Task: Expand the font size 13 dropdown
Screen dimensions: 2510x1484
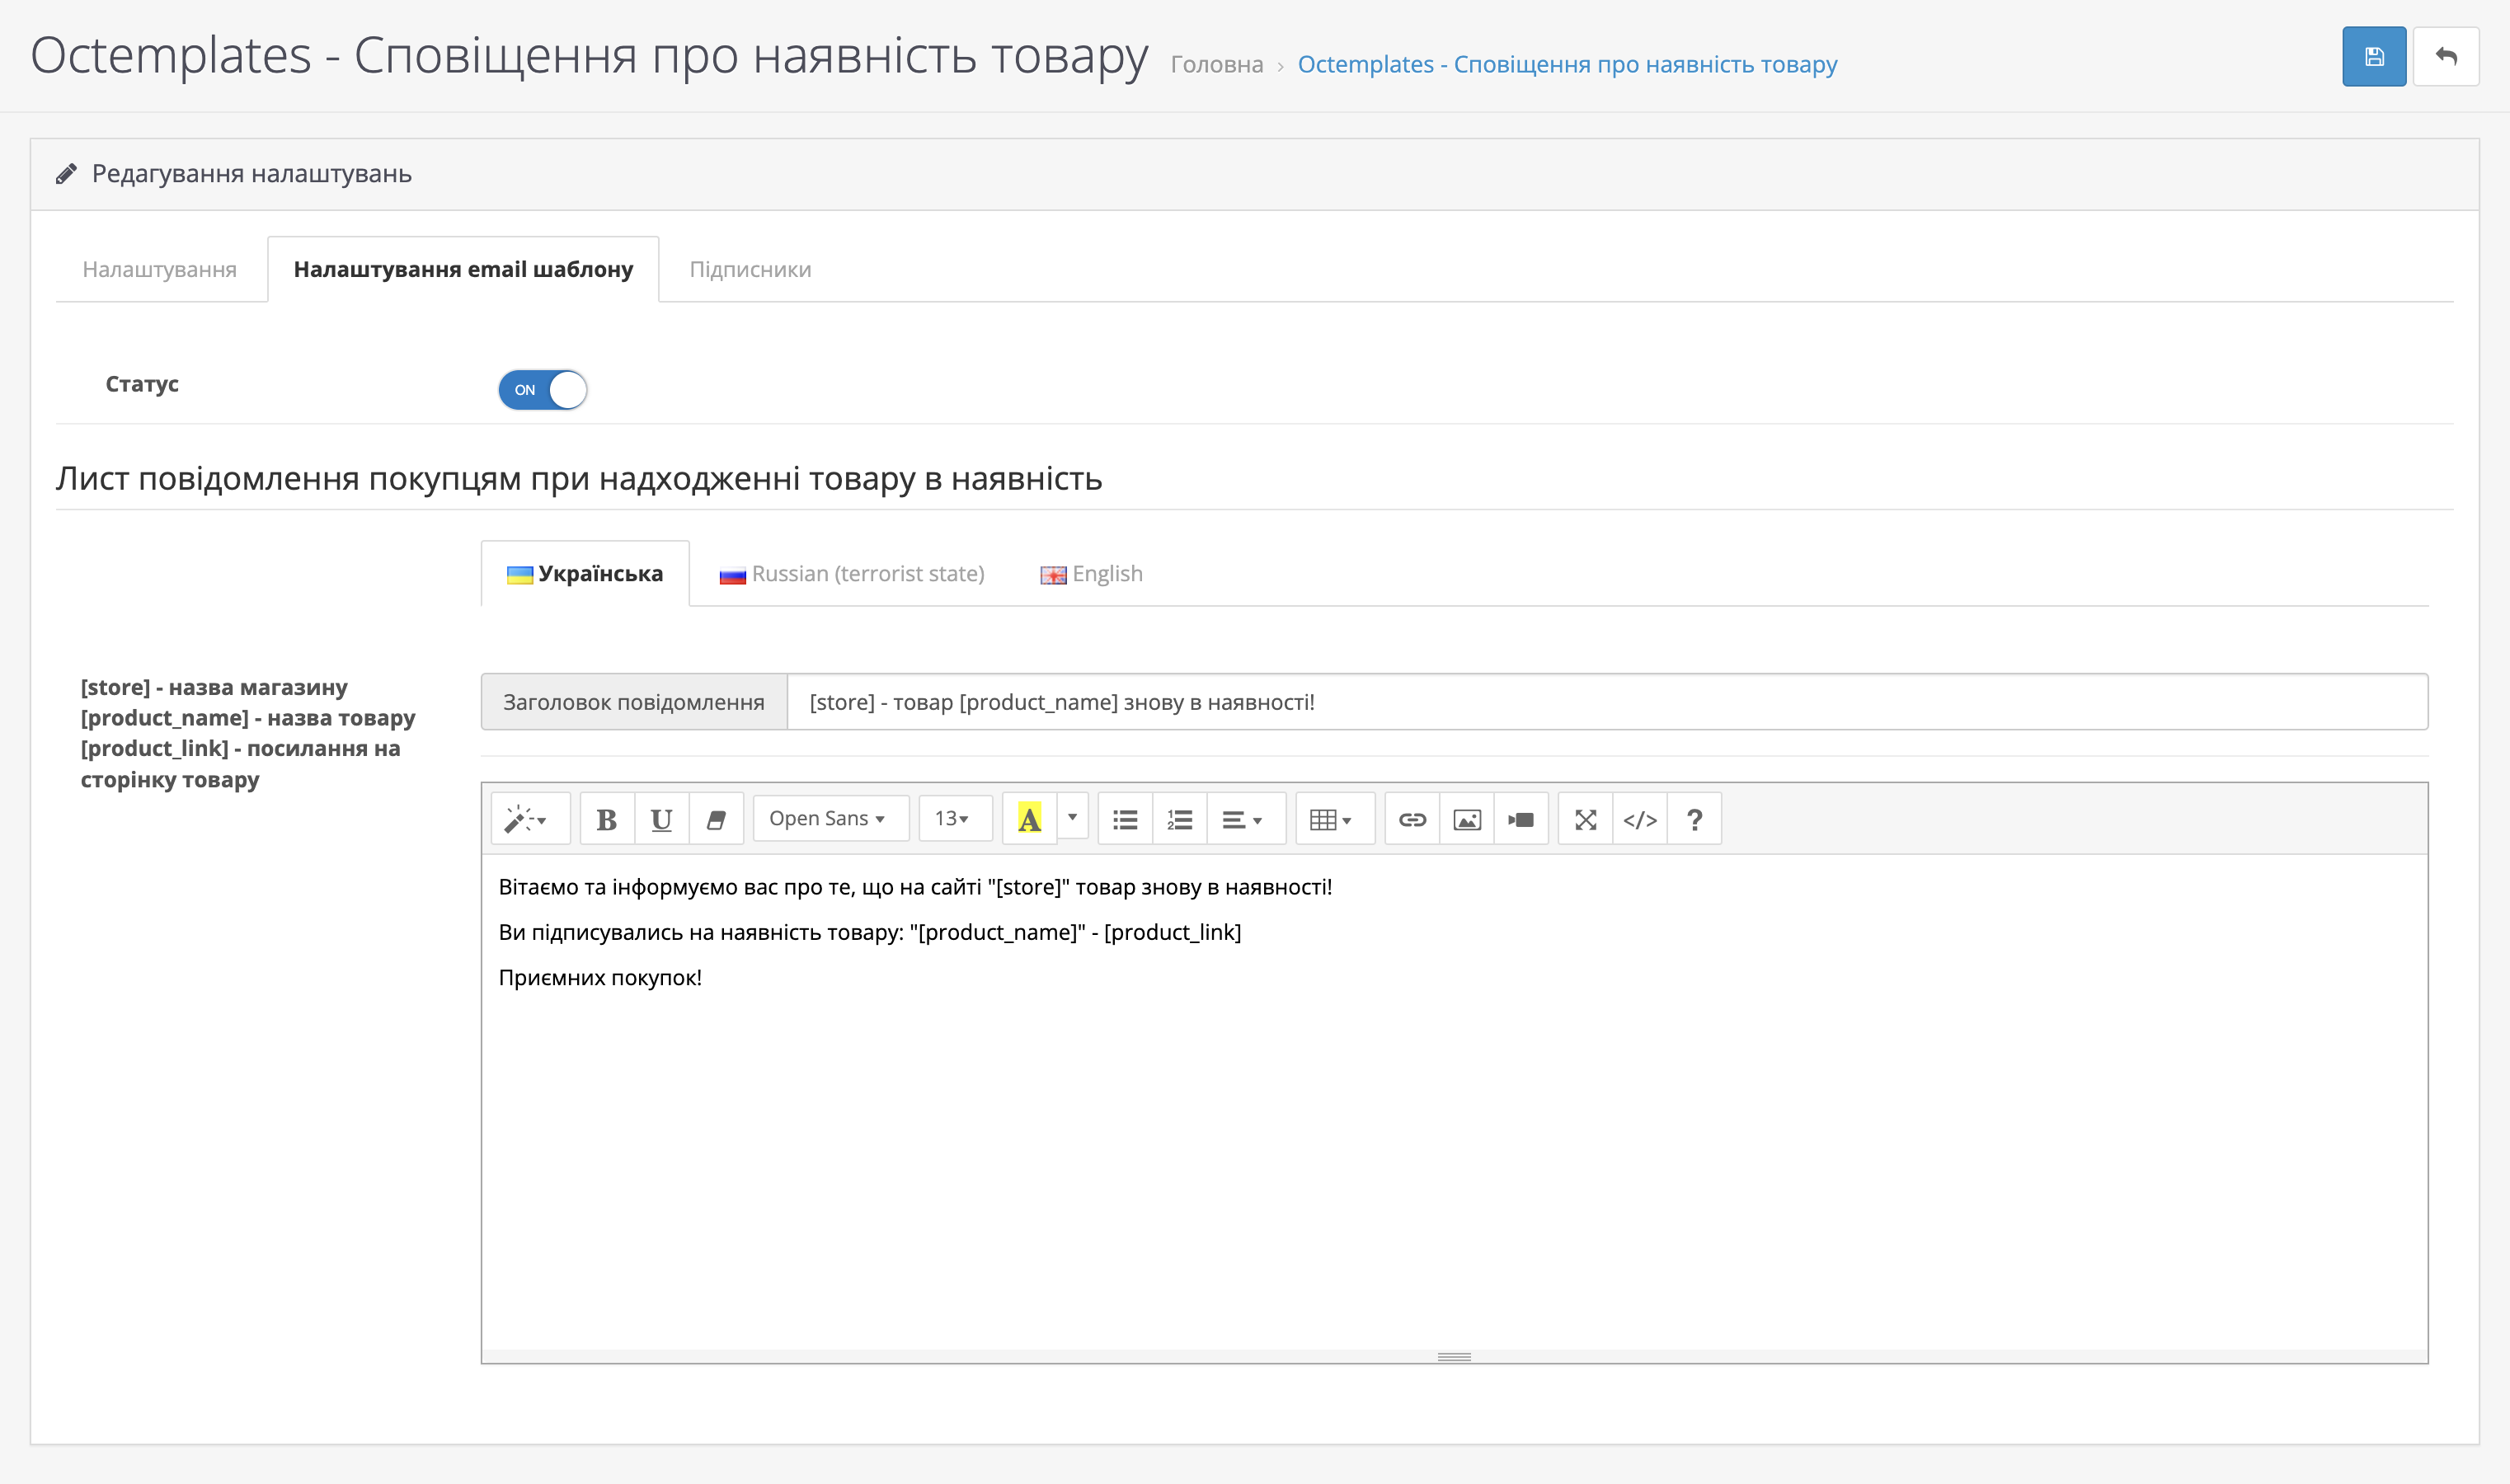Action: pyautogui.click(x=953, y=818)
